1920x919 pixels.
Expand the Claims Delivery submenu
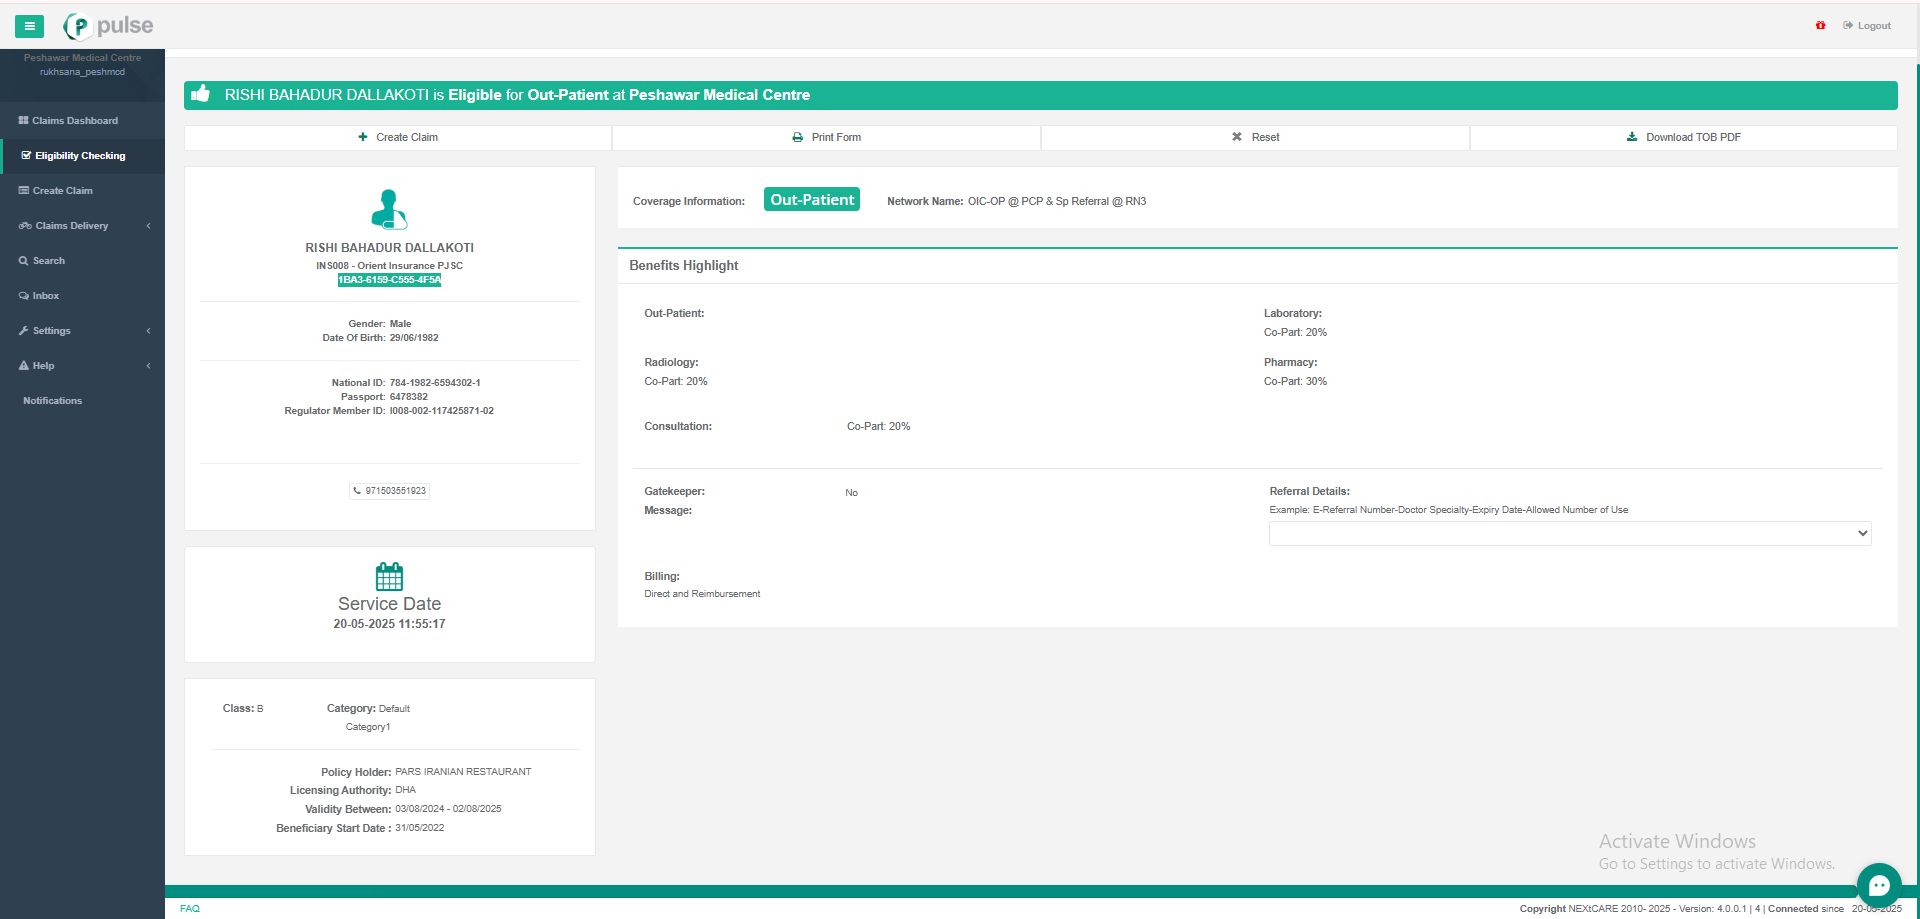82,226
